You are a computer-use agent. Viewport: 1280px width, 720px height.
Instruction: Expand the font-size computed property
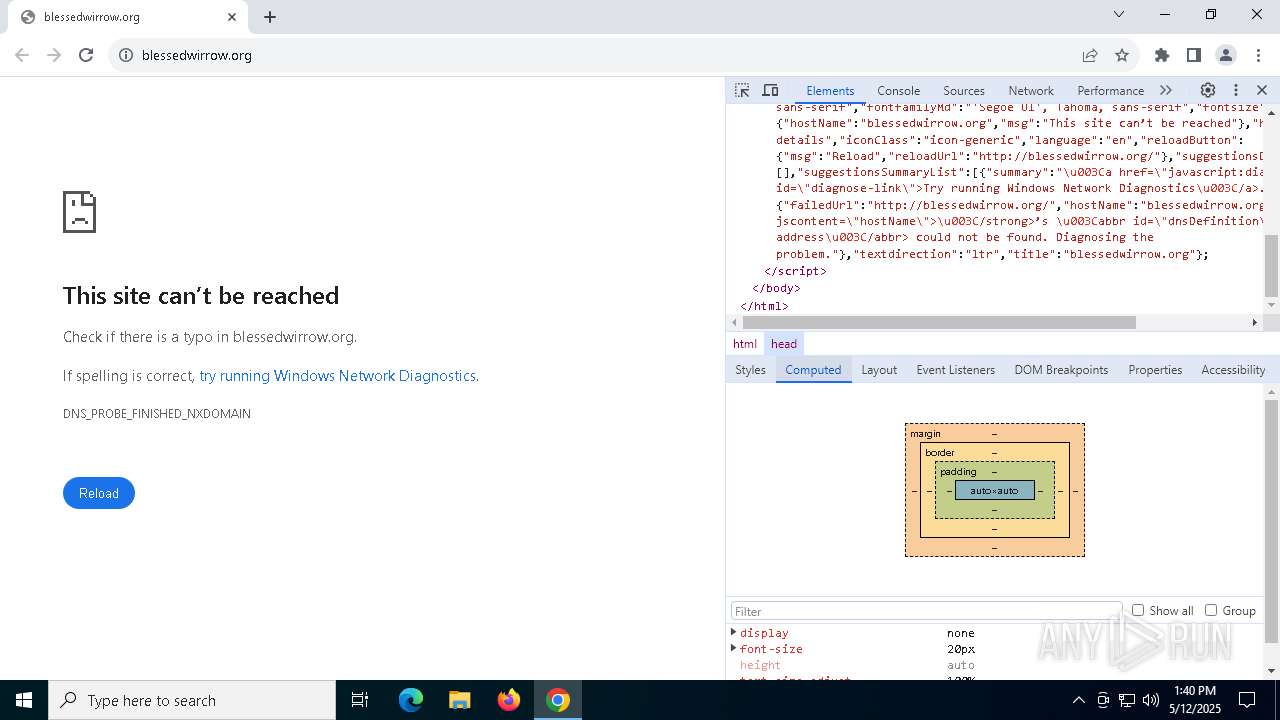tap(733, 648)
